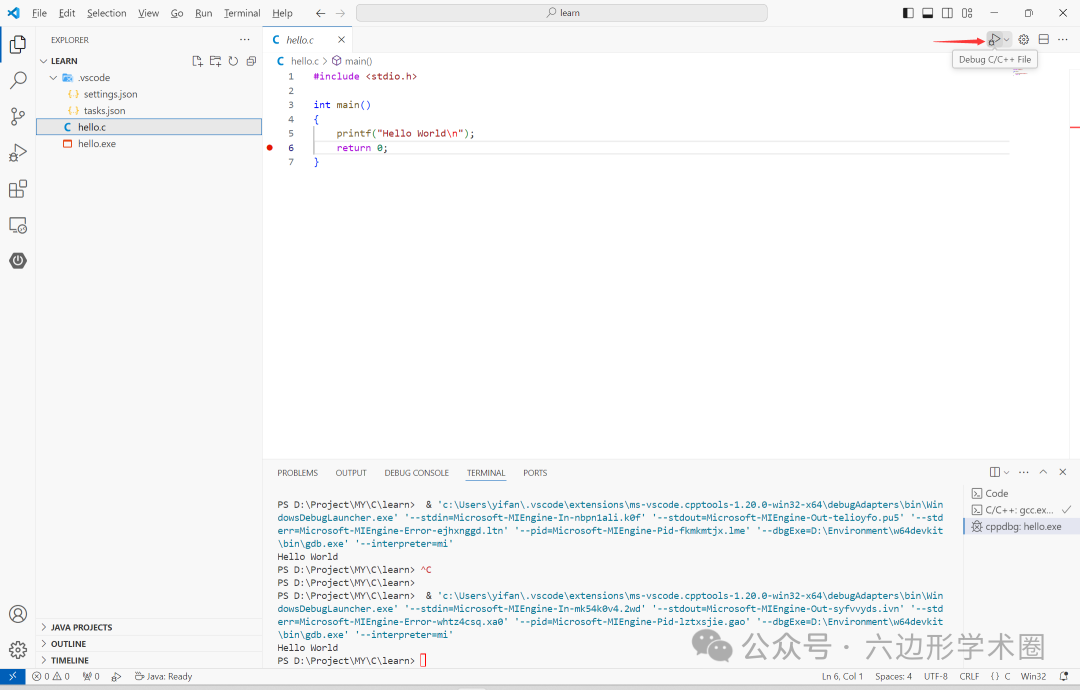Open the Search view in the sidebar
Viewport: 1080px width, 690px height.
[x=17, y=80]
